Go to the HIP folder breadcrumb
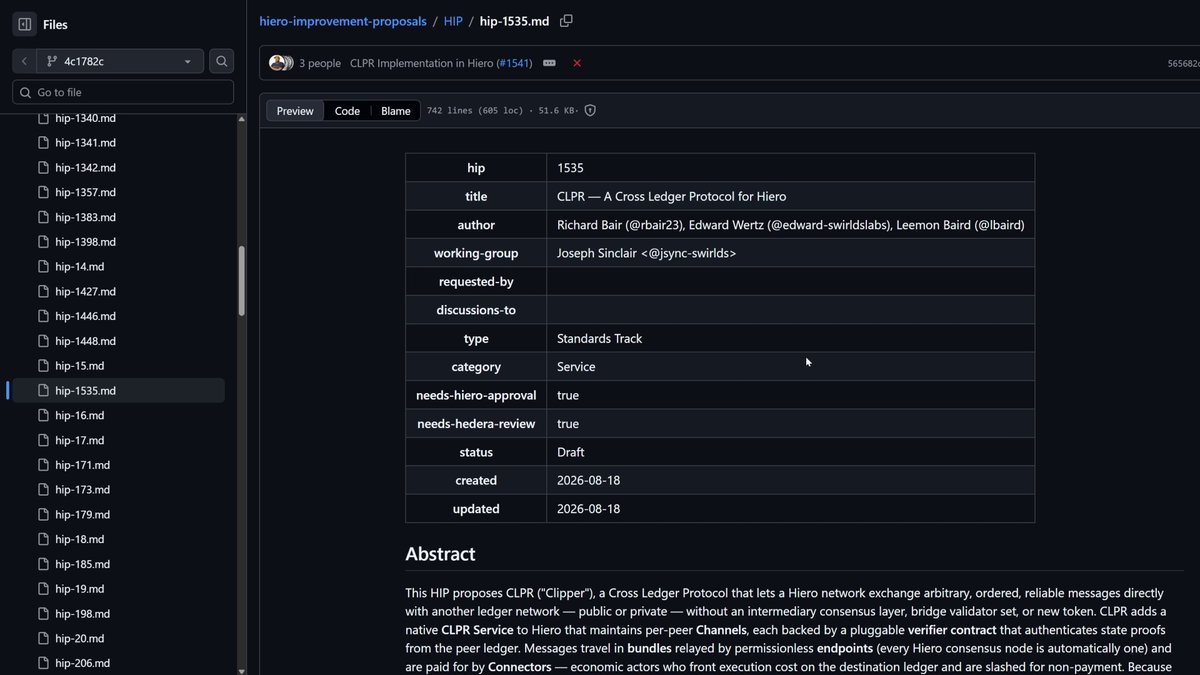Image resolution: width=1200 pixels, height=675 pixels. [x=453, y=21]
